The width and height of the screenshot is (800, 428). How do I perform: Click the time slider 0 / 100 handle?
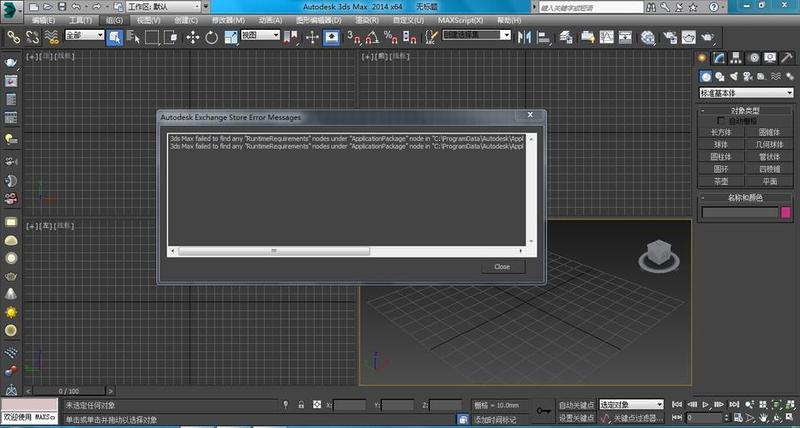(x=69, y=391)
